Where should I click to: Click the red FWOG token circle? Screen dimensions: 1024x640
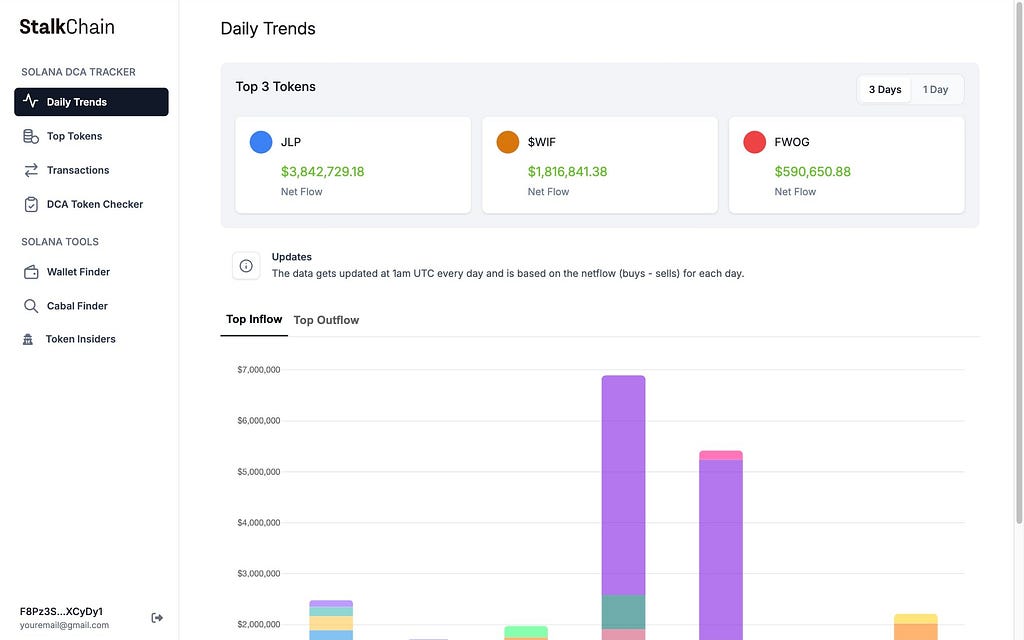tap(754, 142)
